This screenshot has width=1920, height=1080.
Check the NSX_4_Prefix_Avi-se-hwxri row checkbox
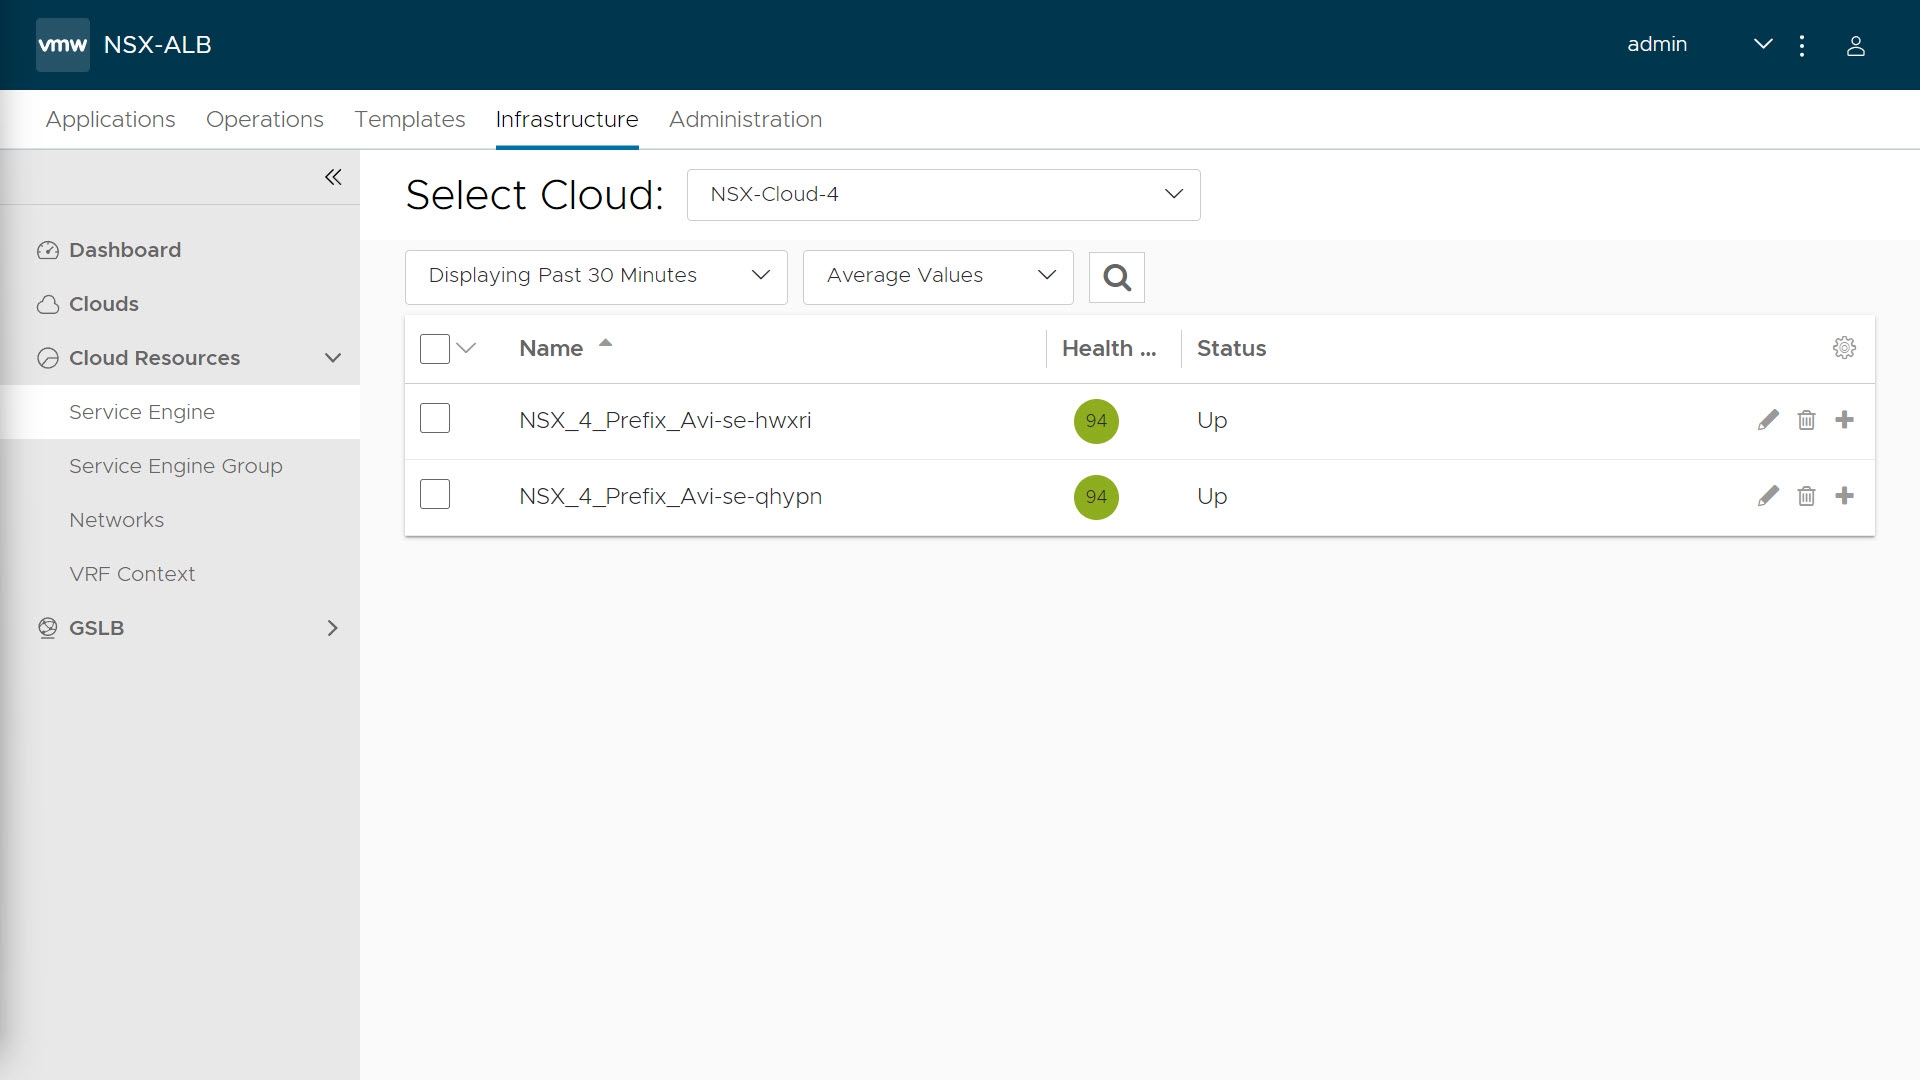coord(435,418)
